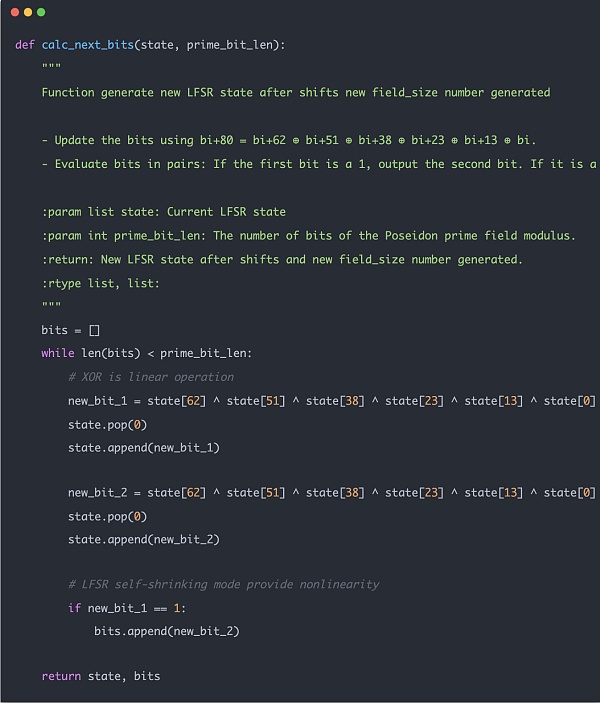
Task: Click the 'bits = []' assignment line
Action: 70,330
